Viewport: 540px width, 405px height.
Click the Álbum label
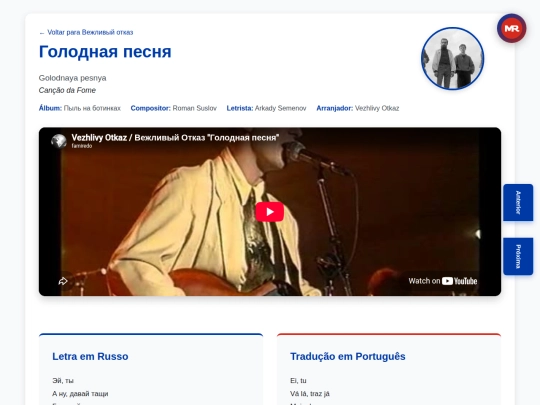click(x=50, y=108)
